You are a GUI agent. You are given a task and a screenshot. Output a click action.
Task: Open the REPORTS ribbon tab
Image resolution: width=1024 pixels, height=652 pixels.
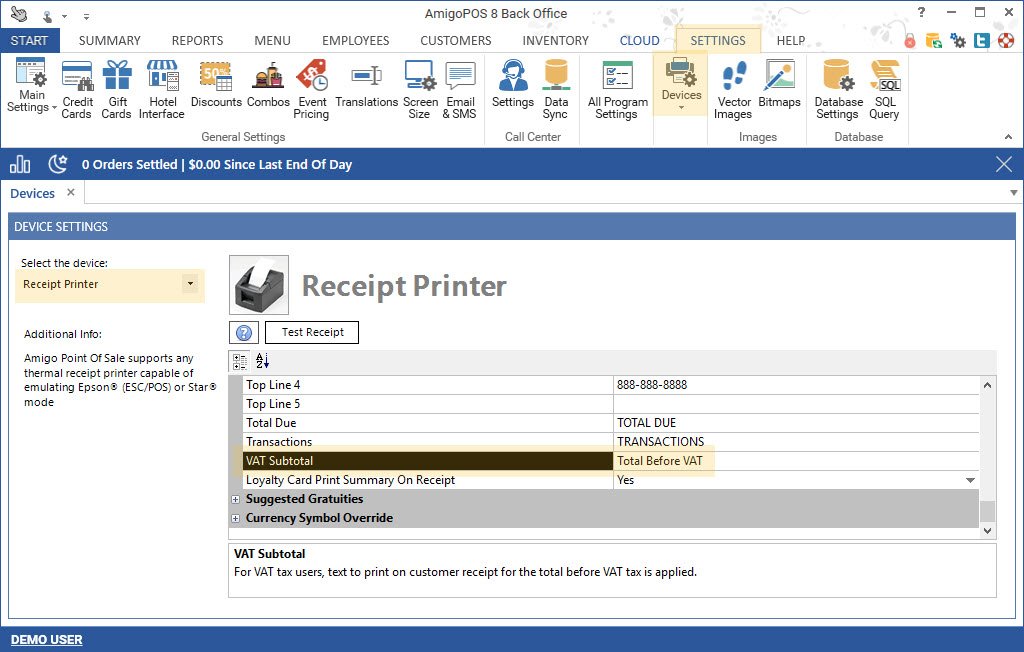[x=197, y=41]
